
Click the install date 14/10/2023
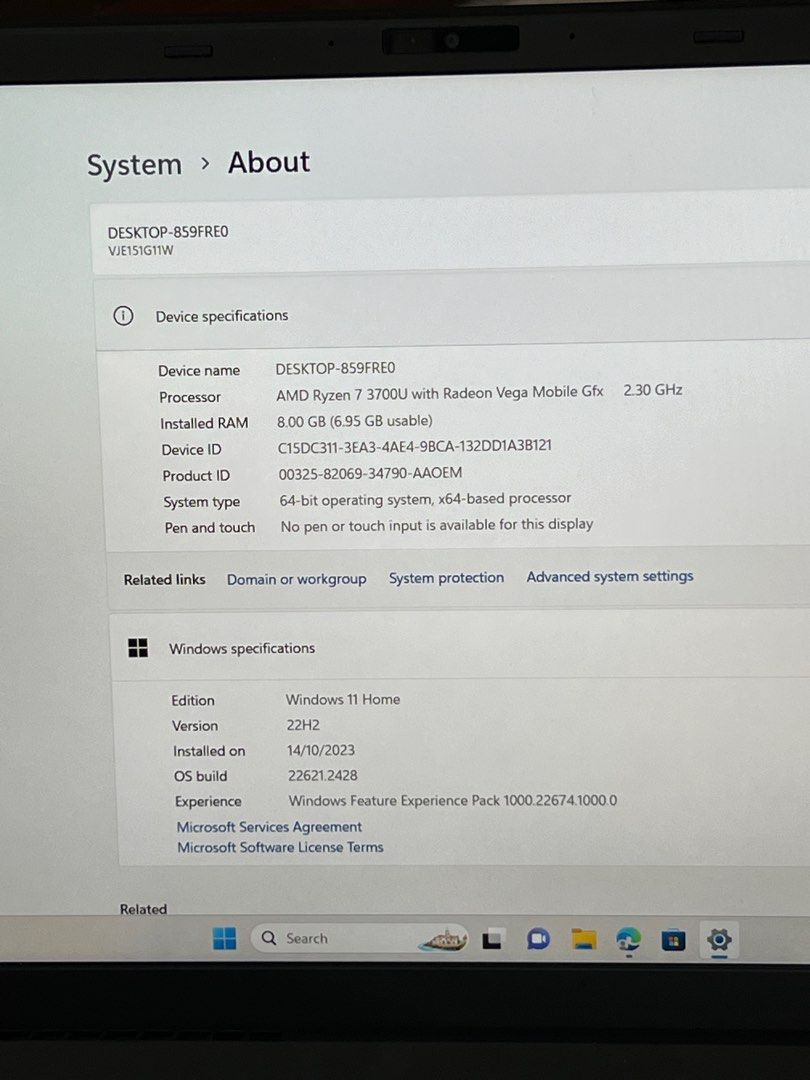point(321,750)
